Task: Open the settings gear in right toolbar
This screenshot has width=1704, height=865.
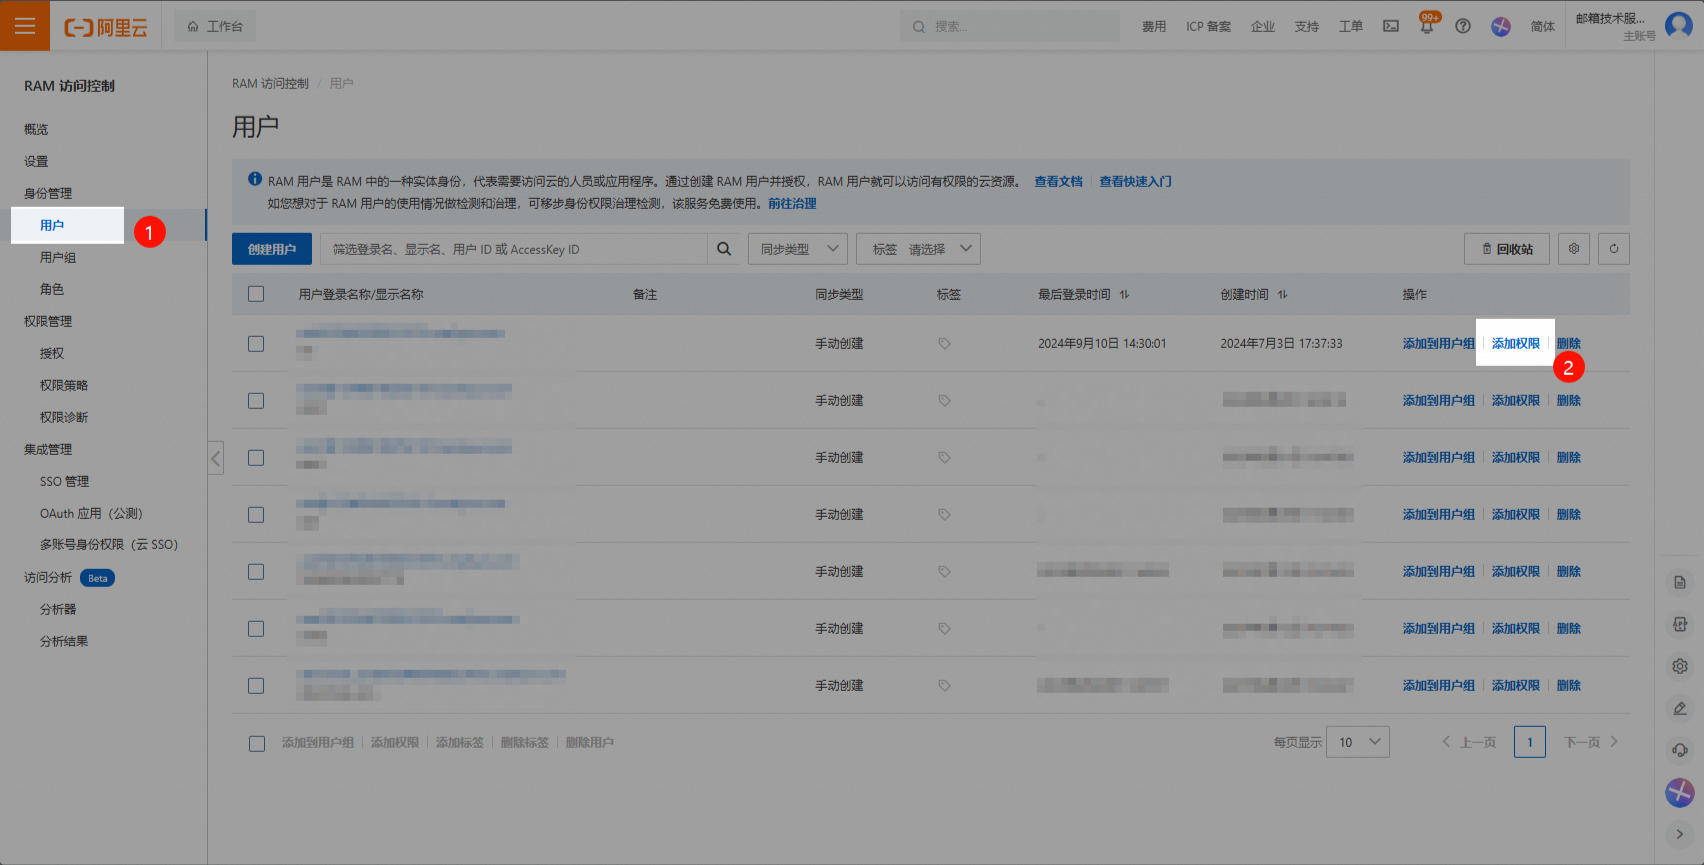Action: tap(1680, 666)
